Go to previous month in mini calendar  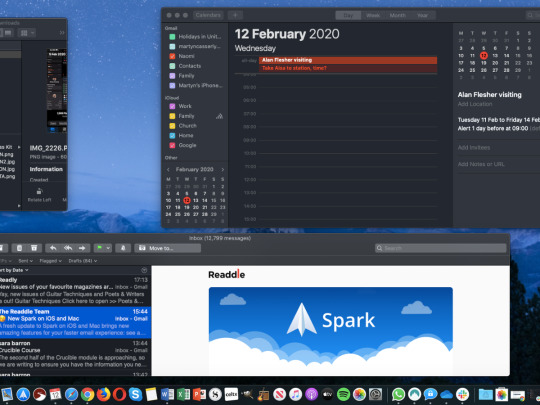(168, 169)
